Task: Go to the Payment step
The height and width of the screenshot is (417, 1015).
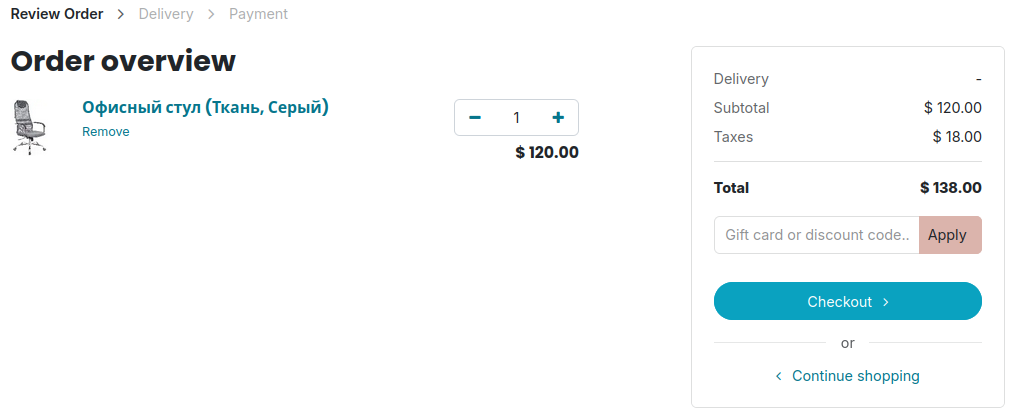Action: [x=258, y=14]
